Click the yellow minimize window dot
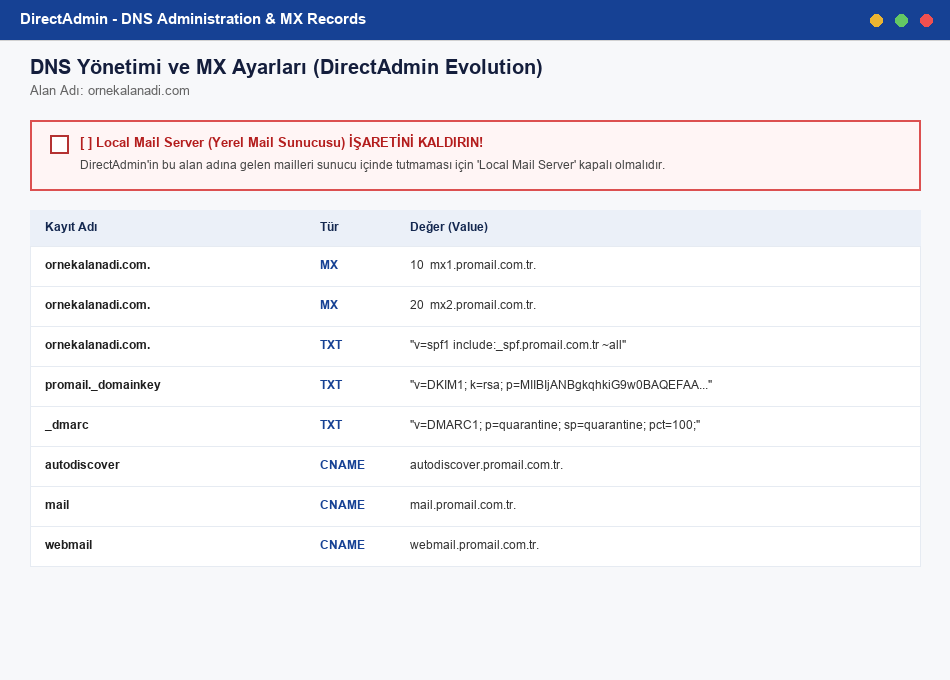This screenshot has width=950, height=680. [x=876, y=21]
